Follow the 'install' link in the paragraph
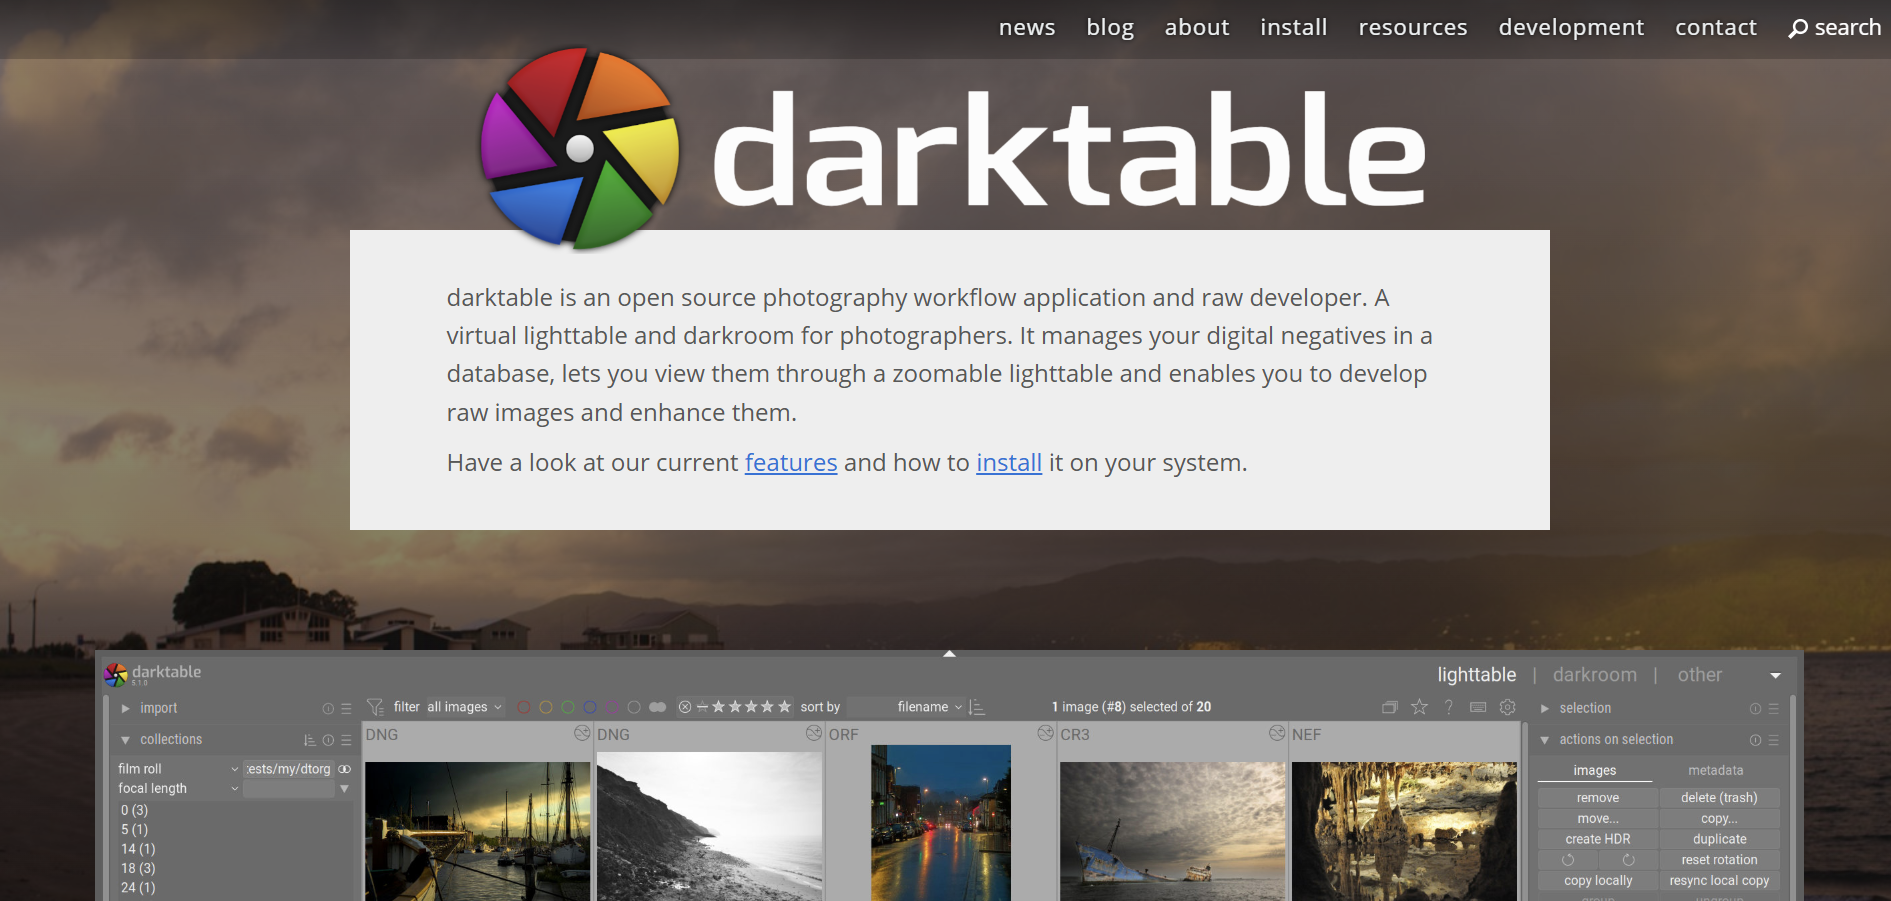This screenshot has width=1891, height=901. tap(1009, 463)
